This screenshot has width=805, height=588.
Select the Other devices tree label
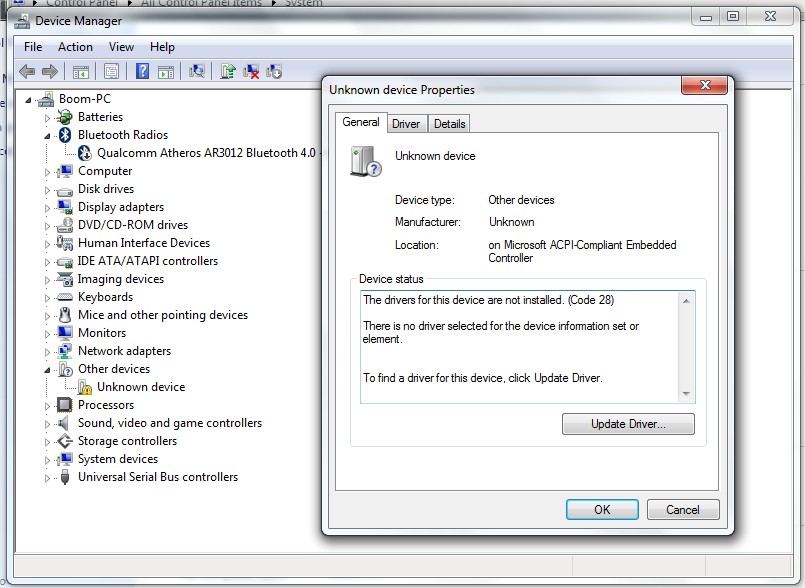click(x=113, y=369)
